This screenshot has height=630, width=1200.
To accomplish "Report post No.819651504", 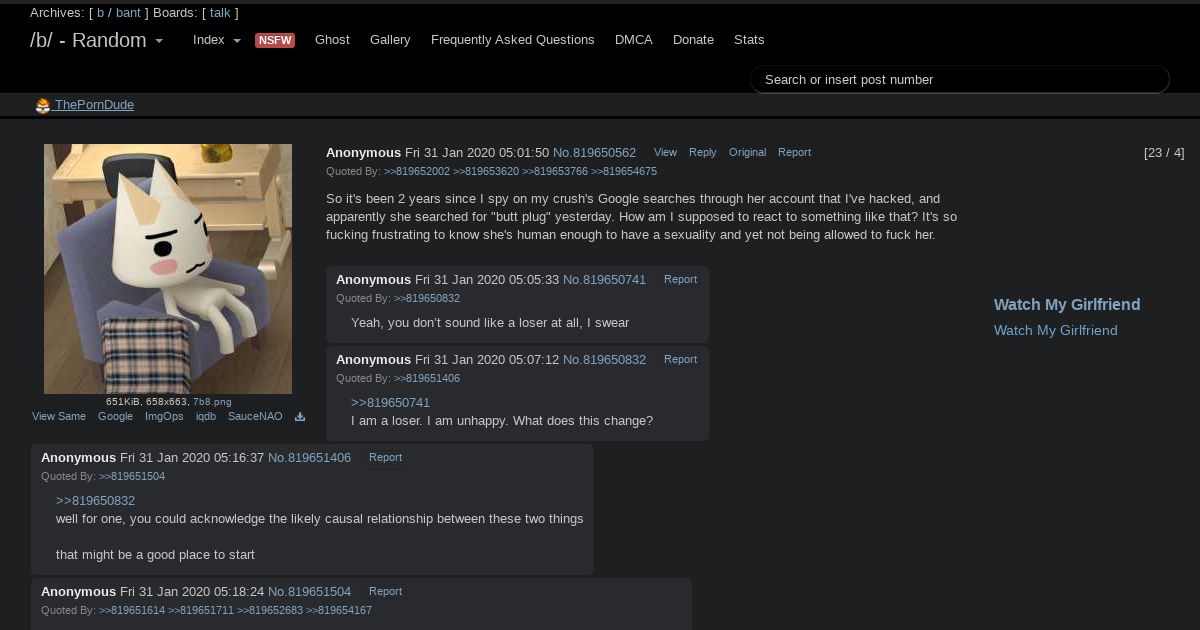I will point(385,592).
